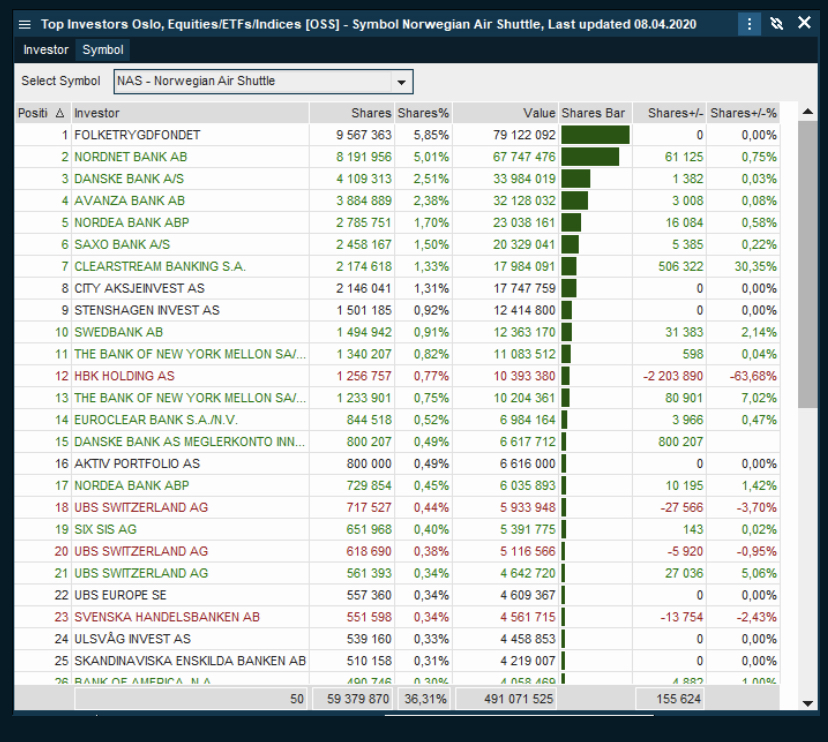Click the total shares 59 379 870
Screen dimensions: 828x742
pos(358,699)
